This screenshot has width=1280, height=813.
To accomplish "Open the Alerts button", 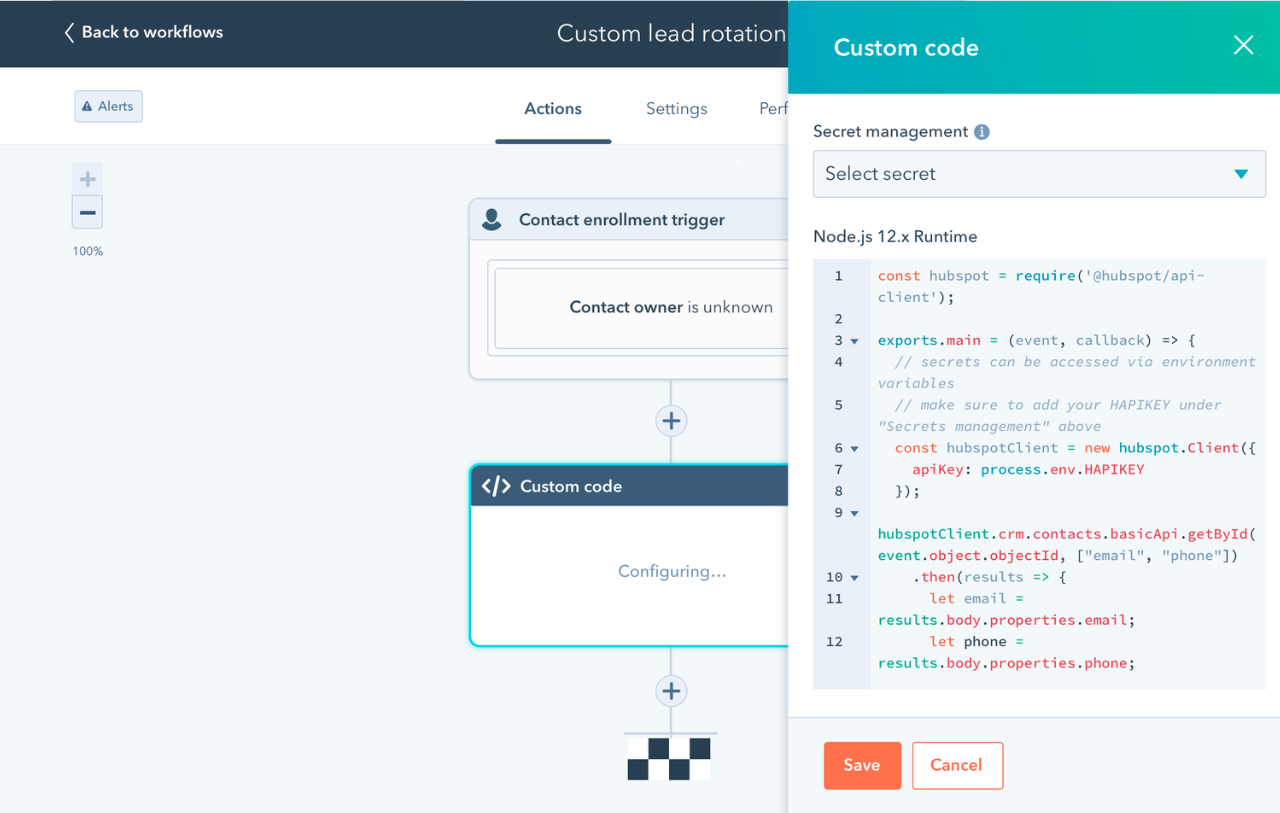I will 108,106.
